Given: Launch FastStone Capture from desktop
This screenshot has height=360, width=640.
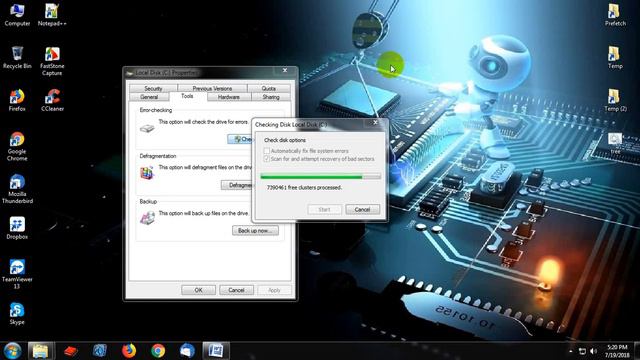Looking at the screenshot, I should click(x=52, y=61).
